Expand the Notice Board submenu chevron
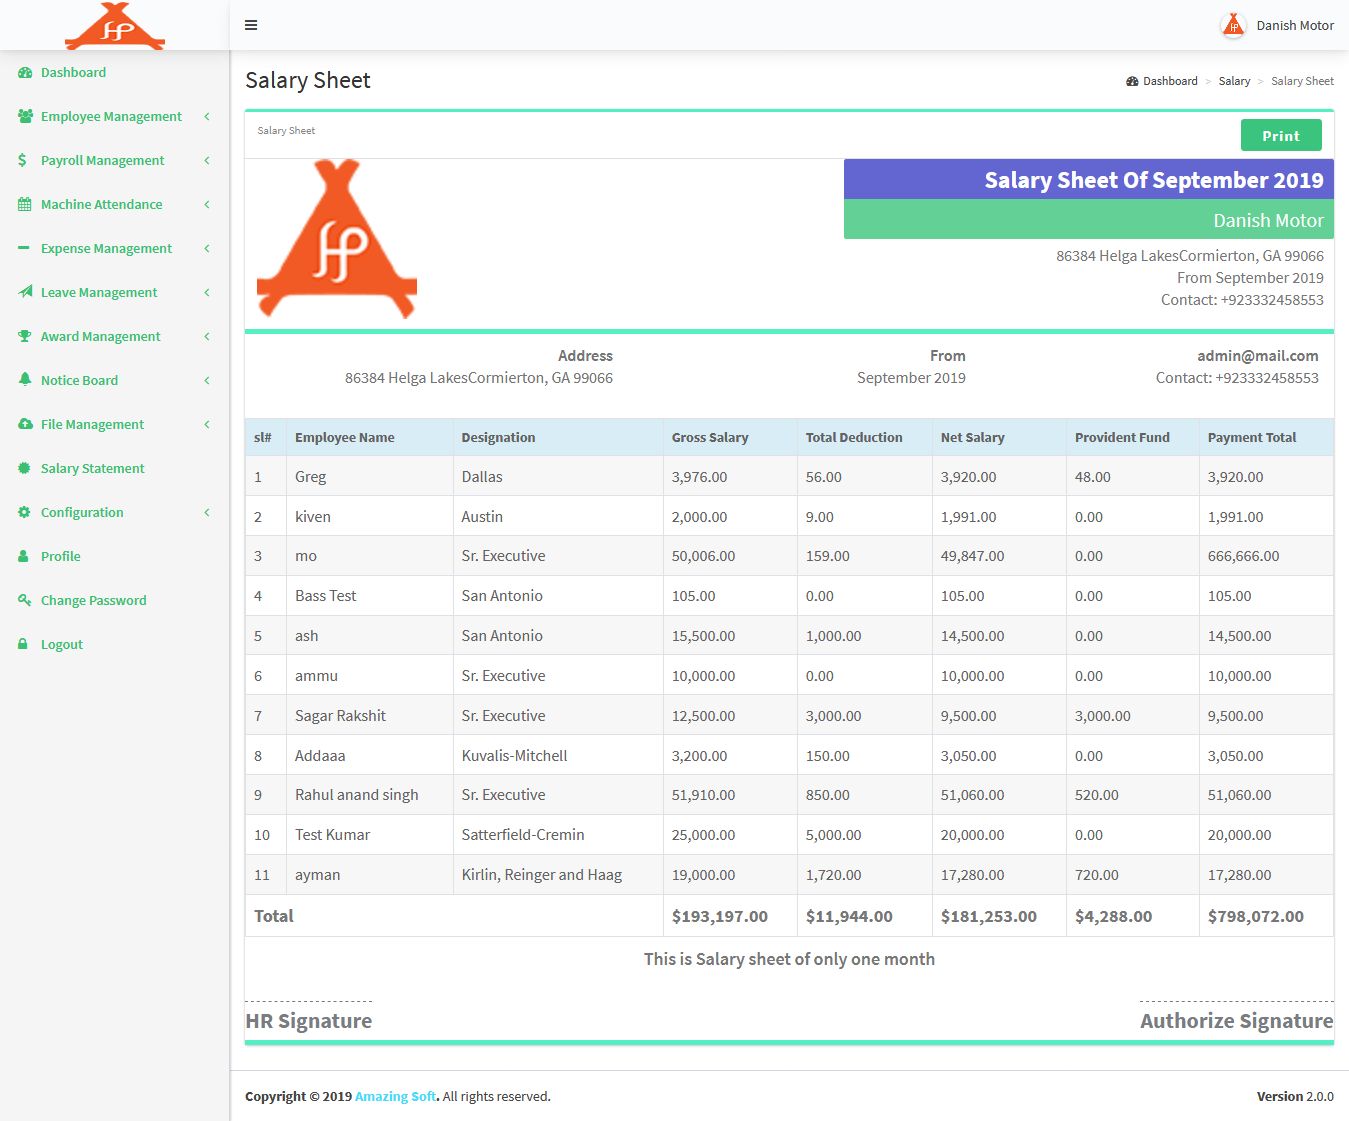The width and height of the screenshot is (1349, 1121). tap(207, 380)
